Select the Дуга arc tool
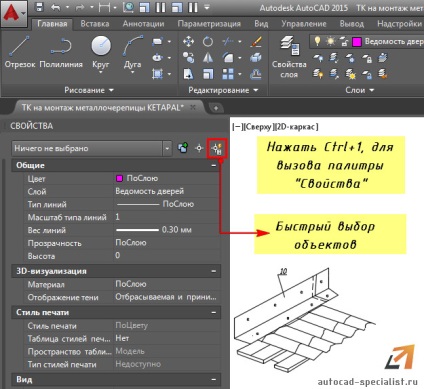The width and height of the screenshot is (424, 389). pyautogui.click(x=133, y=52)
